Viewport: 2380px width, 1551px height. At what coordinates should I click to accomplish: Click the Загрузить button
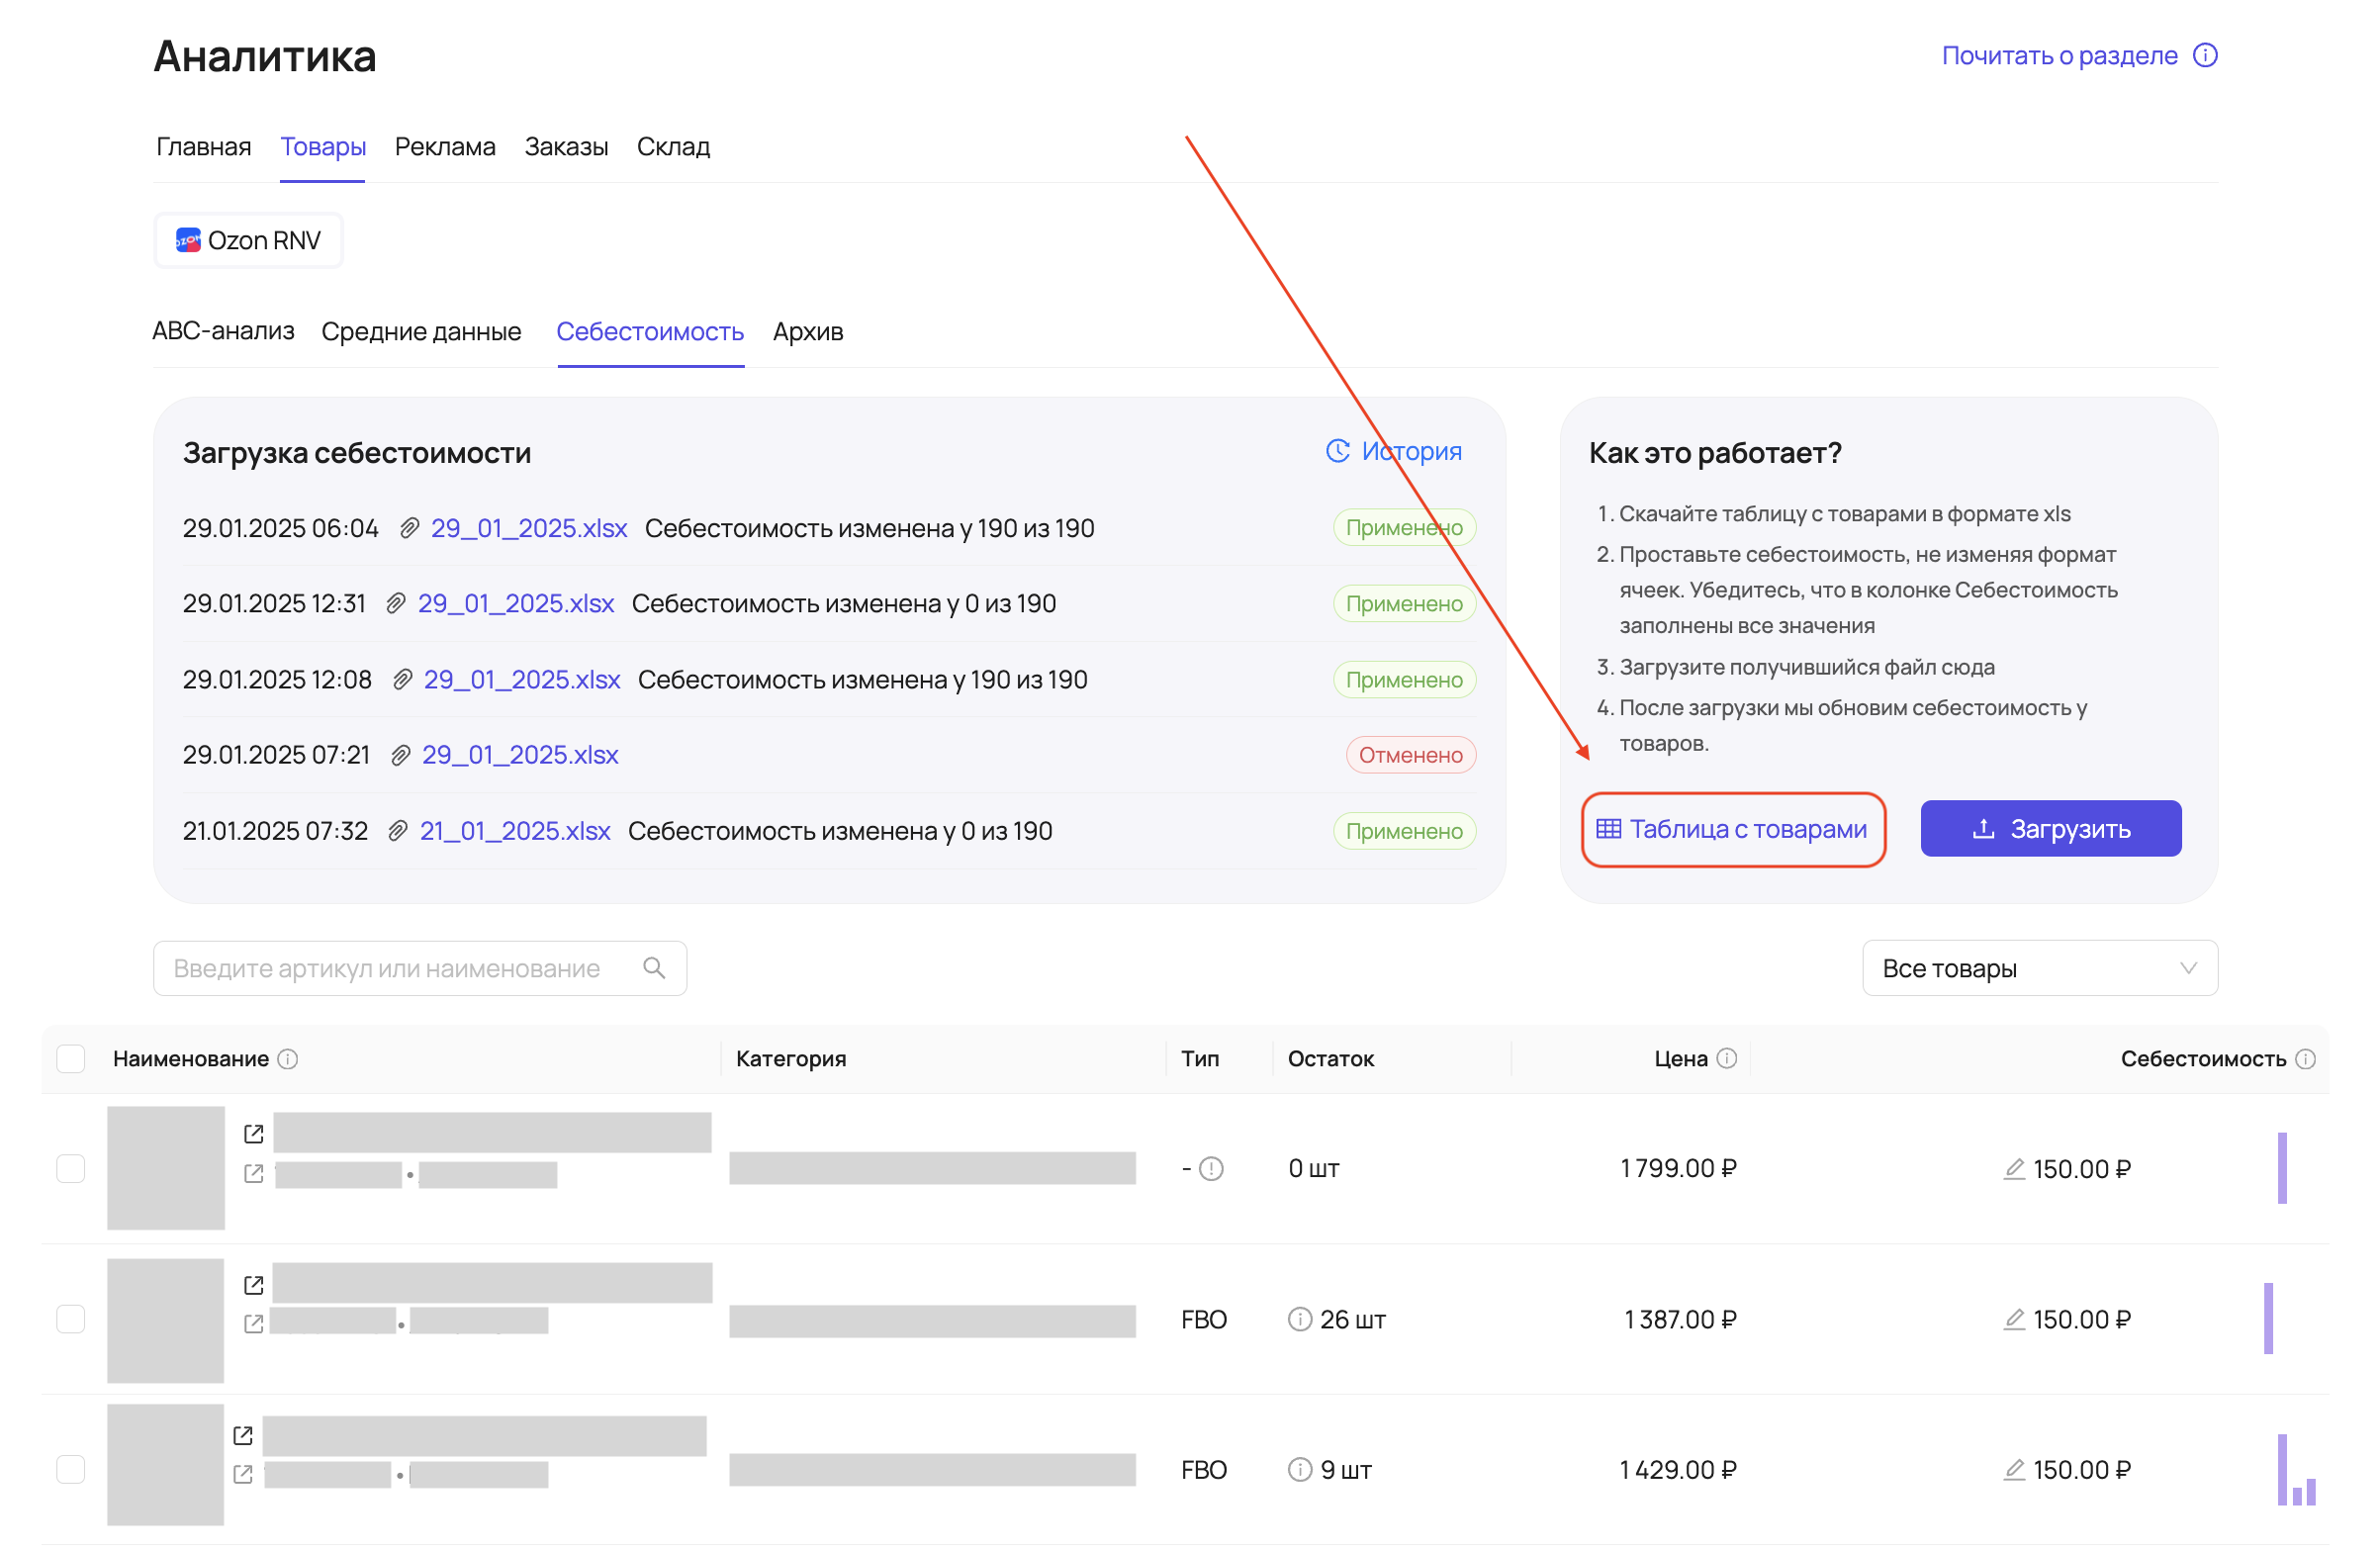coord(2050,828)
